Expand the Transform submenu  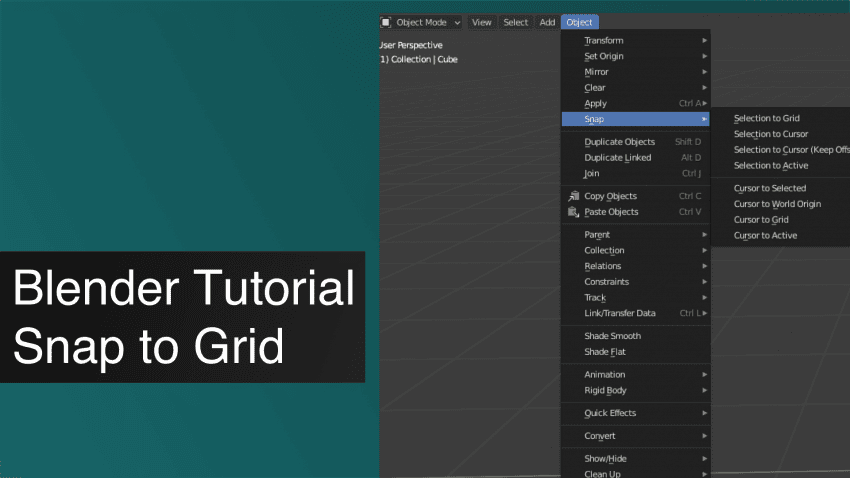(635, 41)
